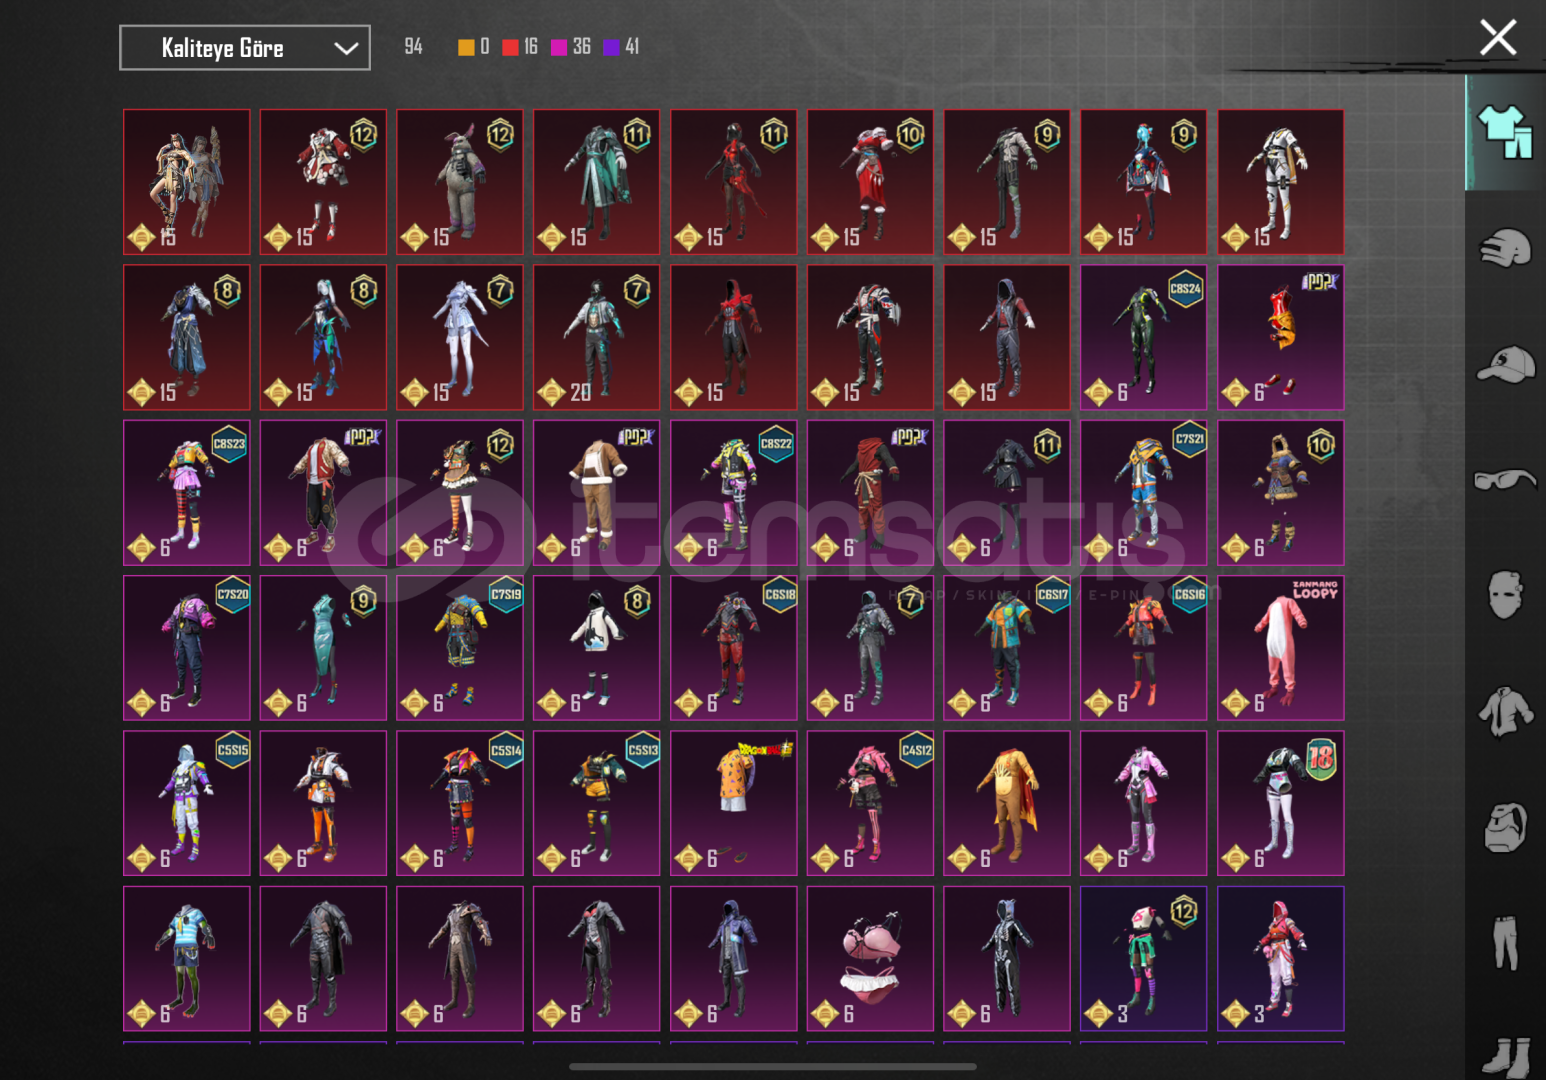Select the blue-haired outfit with badge 9
Image resolution: width=1546 pixels, height=1080 pixels.
pos(1144,182)
